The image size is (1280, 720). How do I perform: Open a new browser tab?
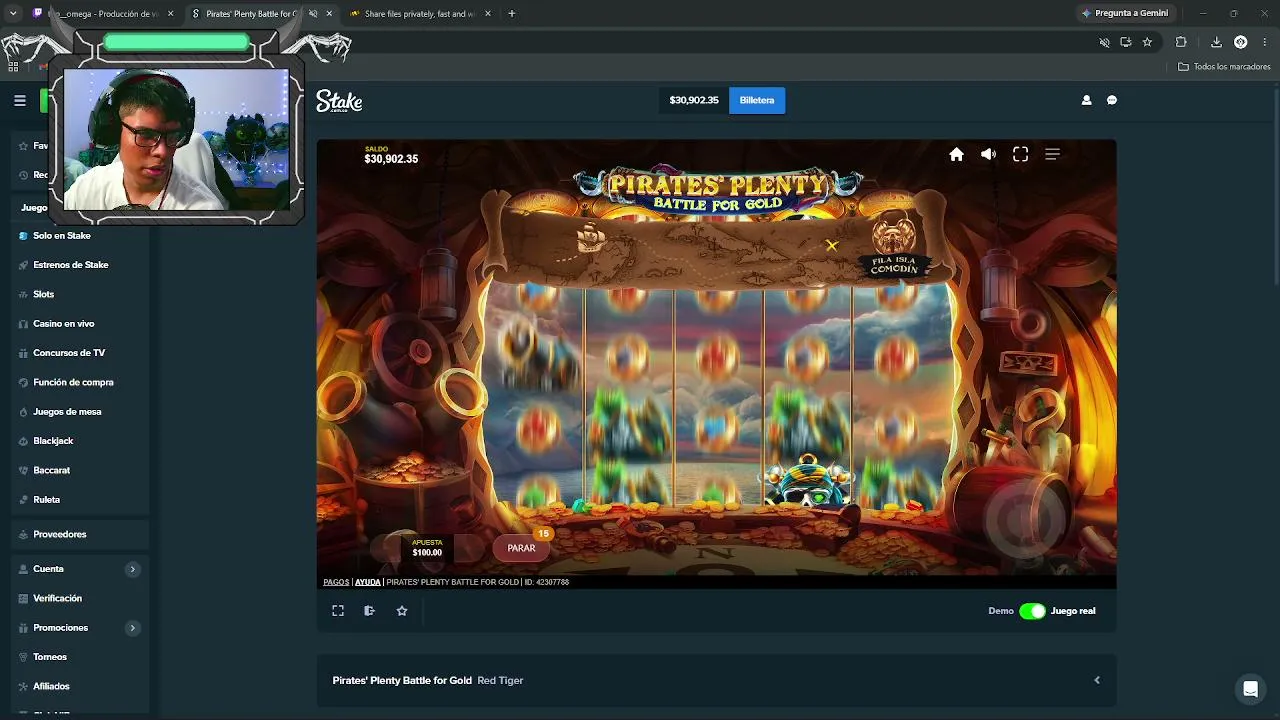[511, 14]
